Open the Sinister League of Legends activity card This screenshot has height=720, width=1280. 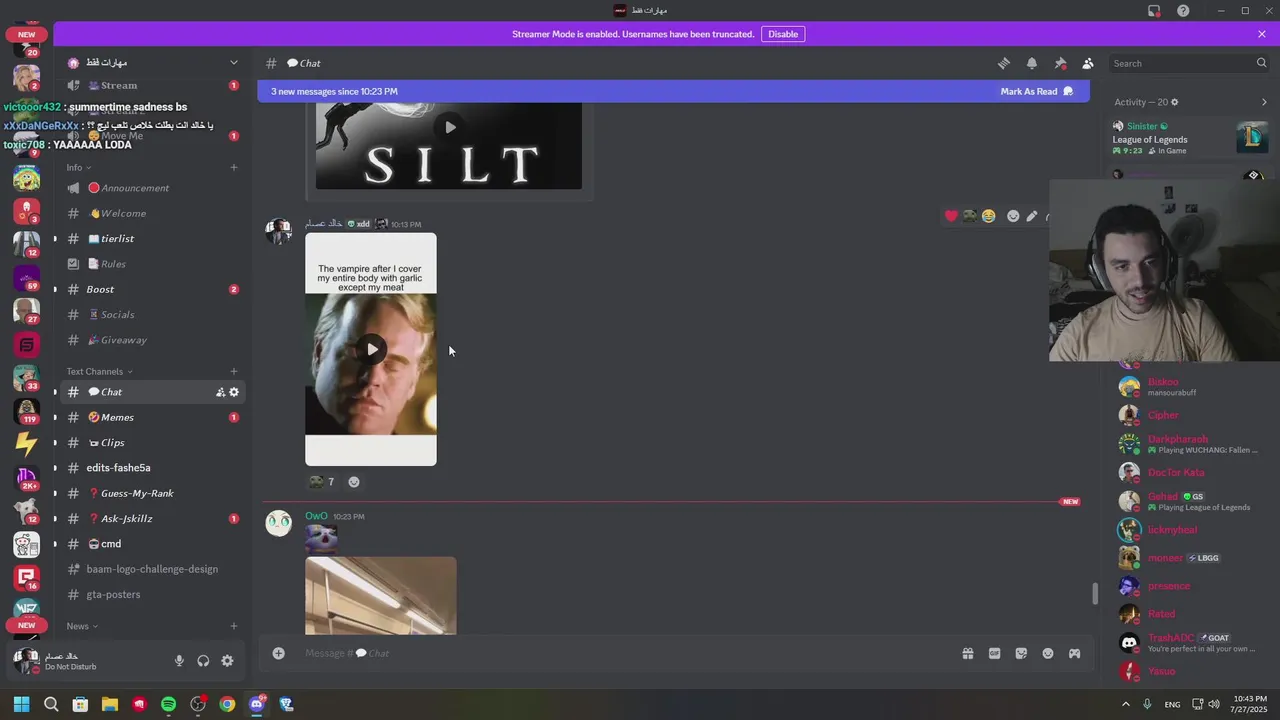1190,138
